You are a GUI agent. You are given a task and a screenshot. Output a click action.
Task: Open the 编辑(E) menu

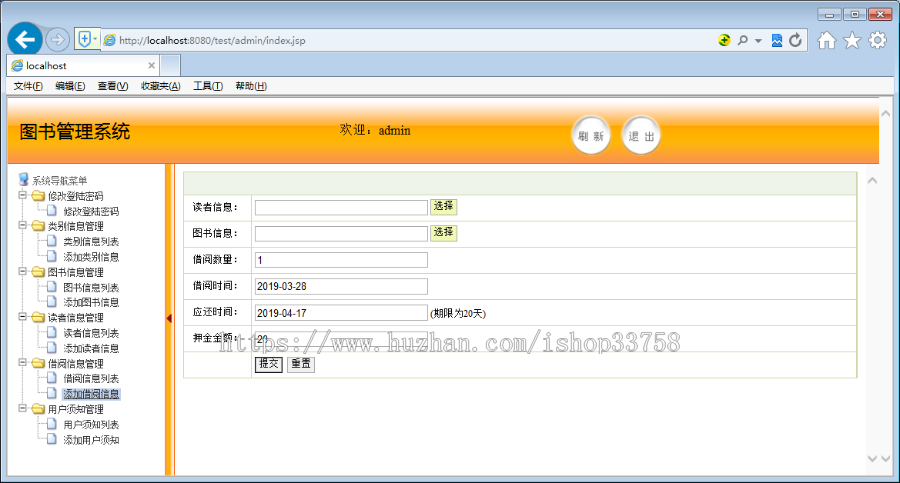click(x=70, y=86)
